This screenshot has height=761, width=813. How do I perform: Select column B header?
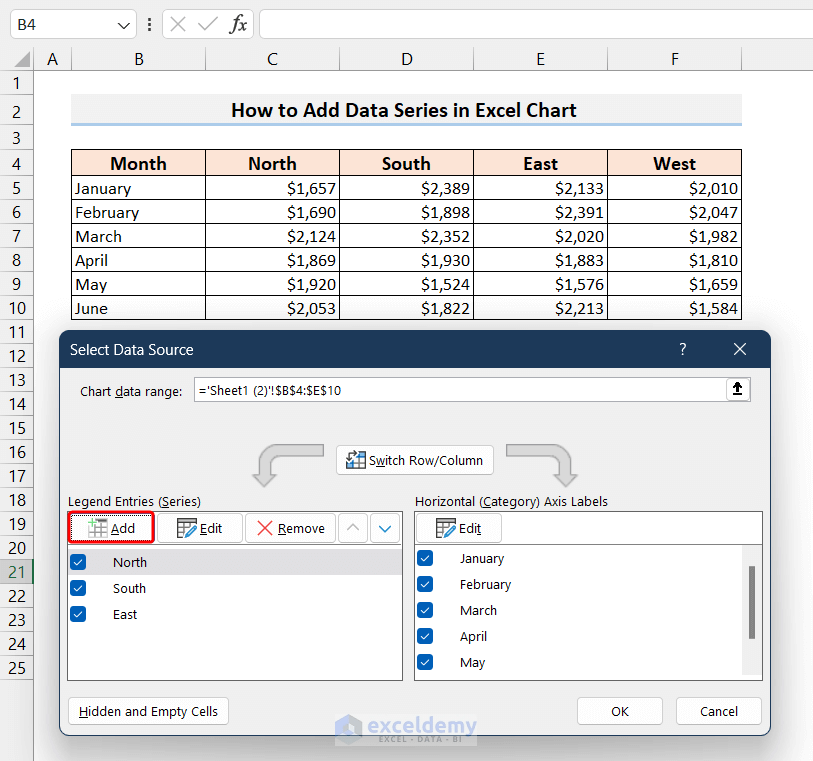tap(138, 59)
